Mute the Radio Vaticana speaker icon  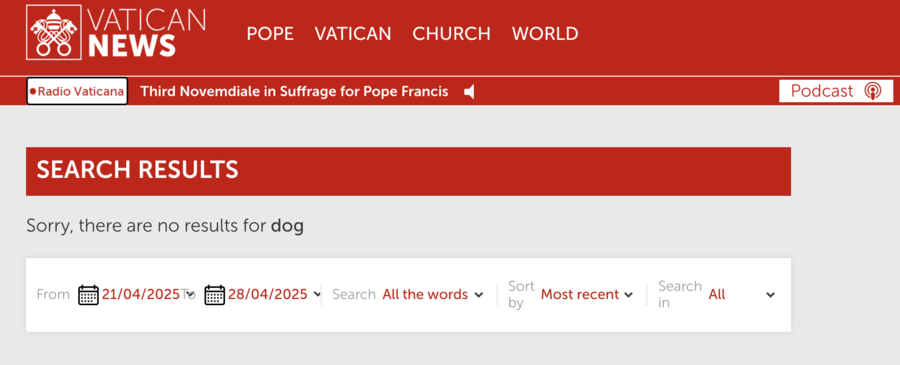(x=470, y=92)
